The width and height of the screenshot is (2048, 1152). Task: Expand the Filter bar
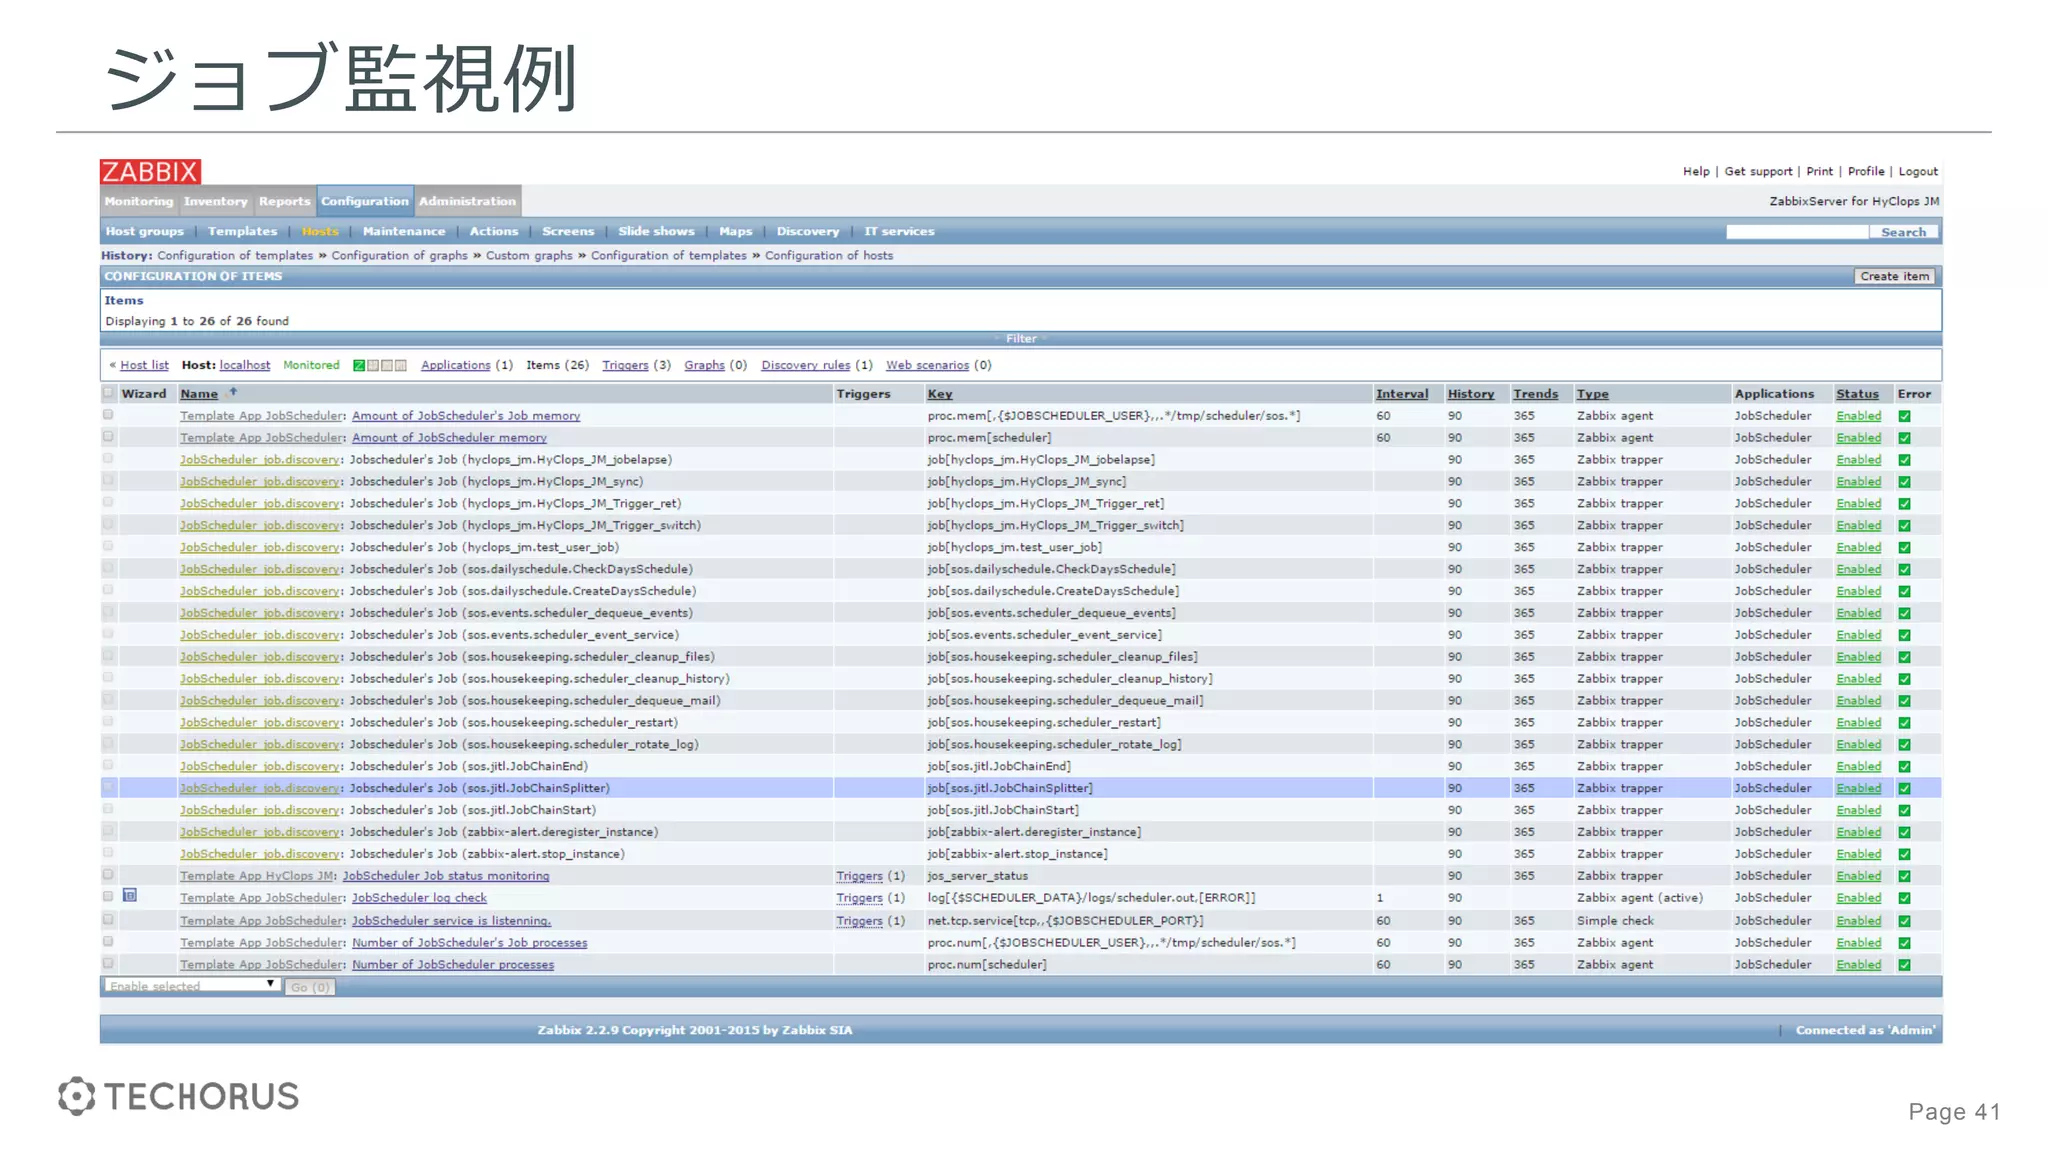(1020, 339)
